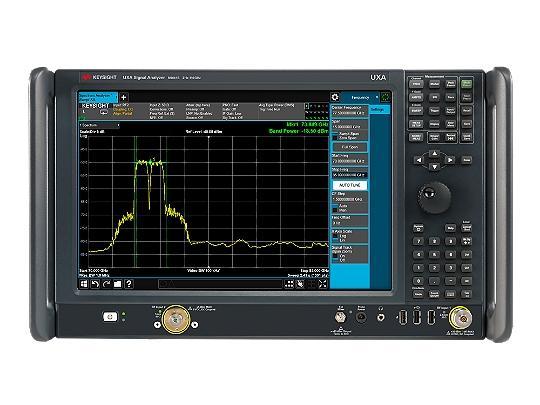Click the undo arrow icon
Viewport: 540px width, 405px height.
click(95, 284)
